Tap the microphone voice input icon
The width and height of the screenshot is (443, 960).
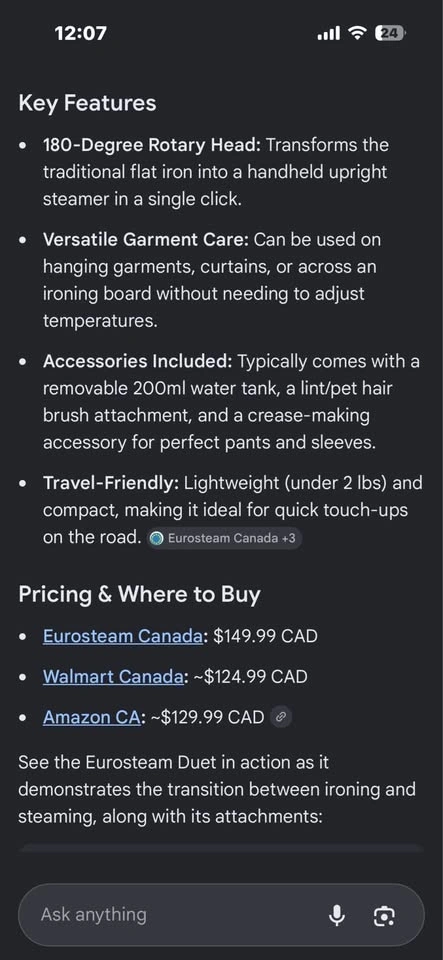[337, 915]
